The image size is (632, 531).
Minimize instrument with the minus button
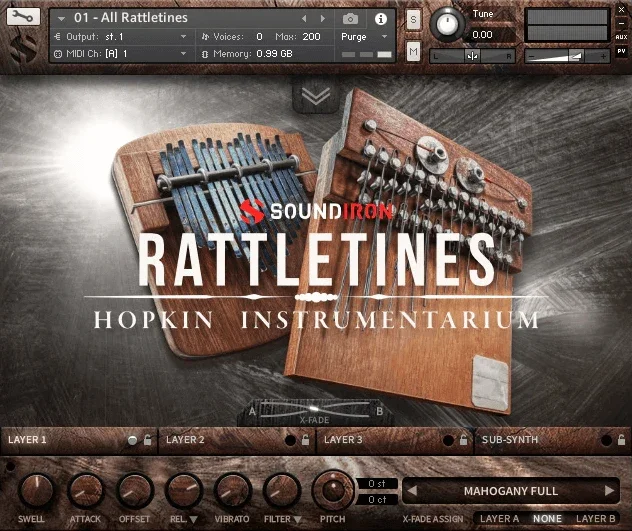[x=621, y=23]
